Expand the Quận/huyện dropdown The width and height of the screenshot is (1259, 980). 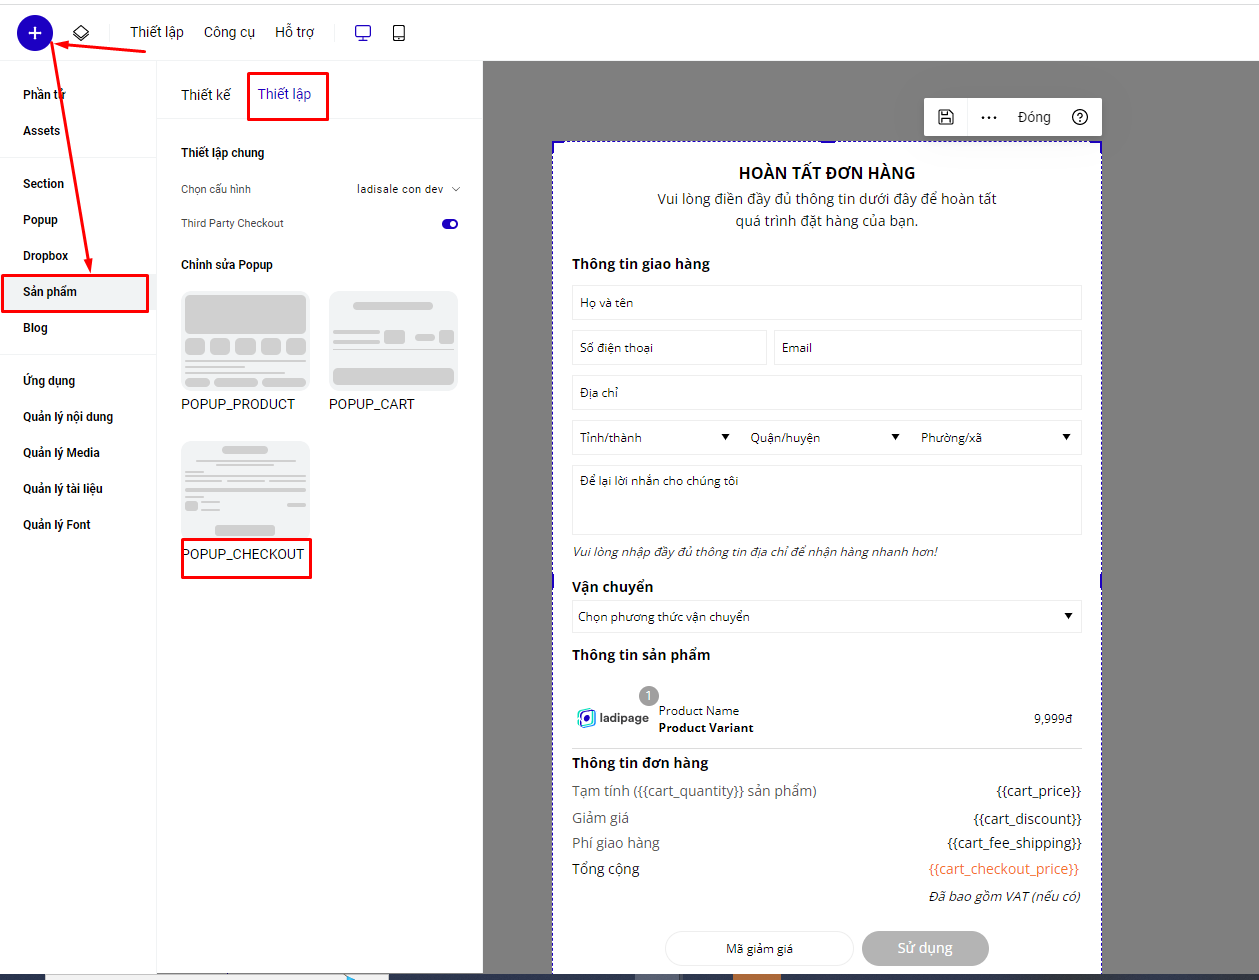pyautogui.click(x=825, y=438)
